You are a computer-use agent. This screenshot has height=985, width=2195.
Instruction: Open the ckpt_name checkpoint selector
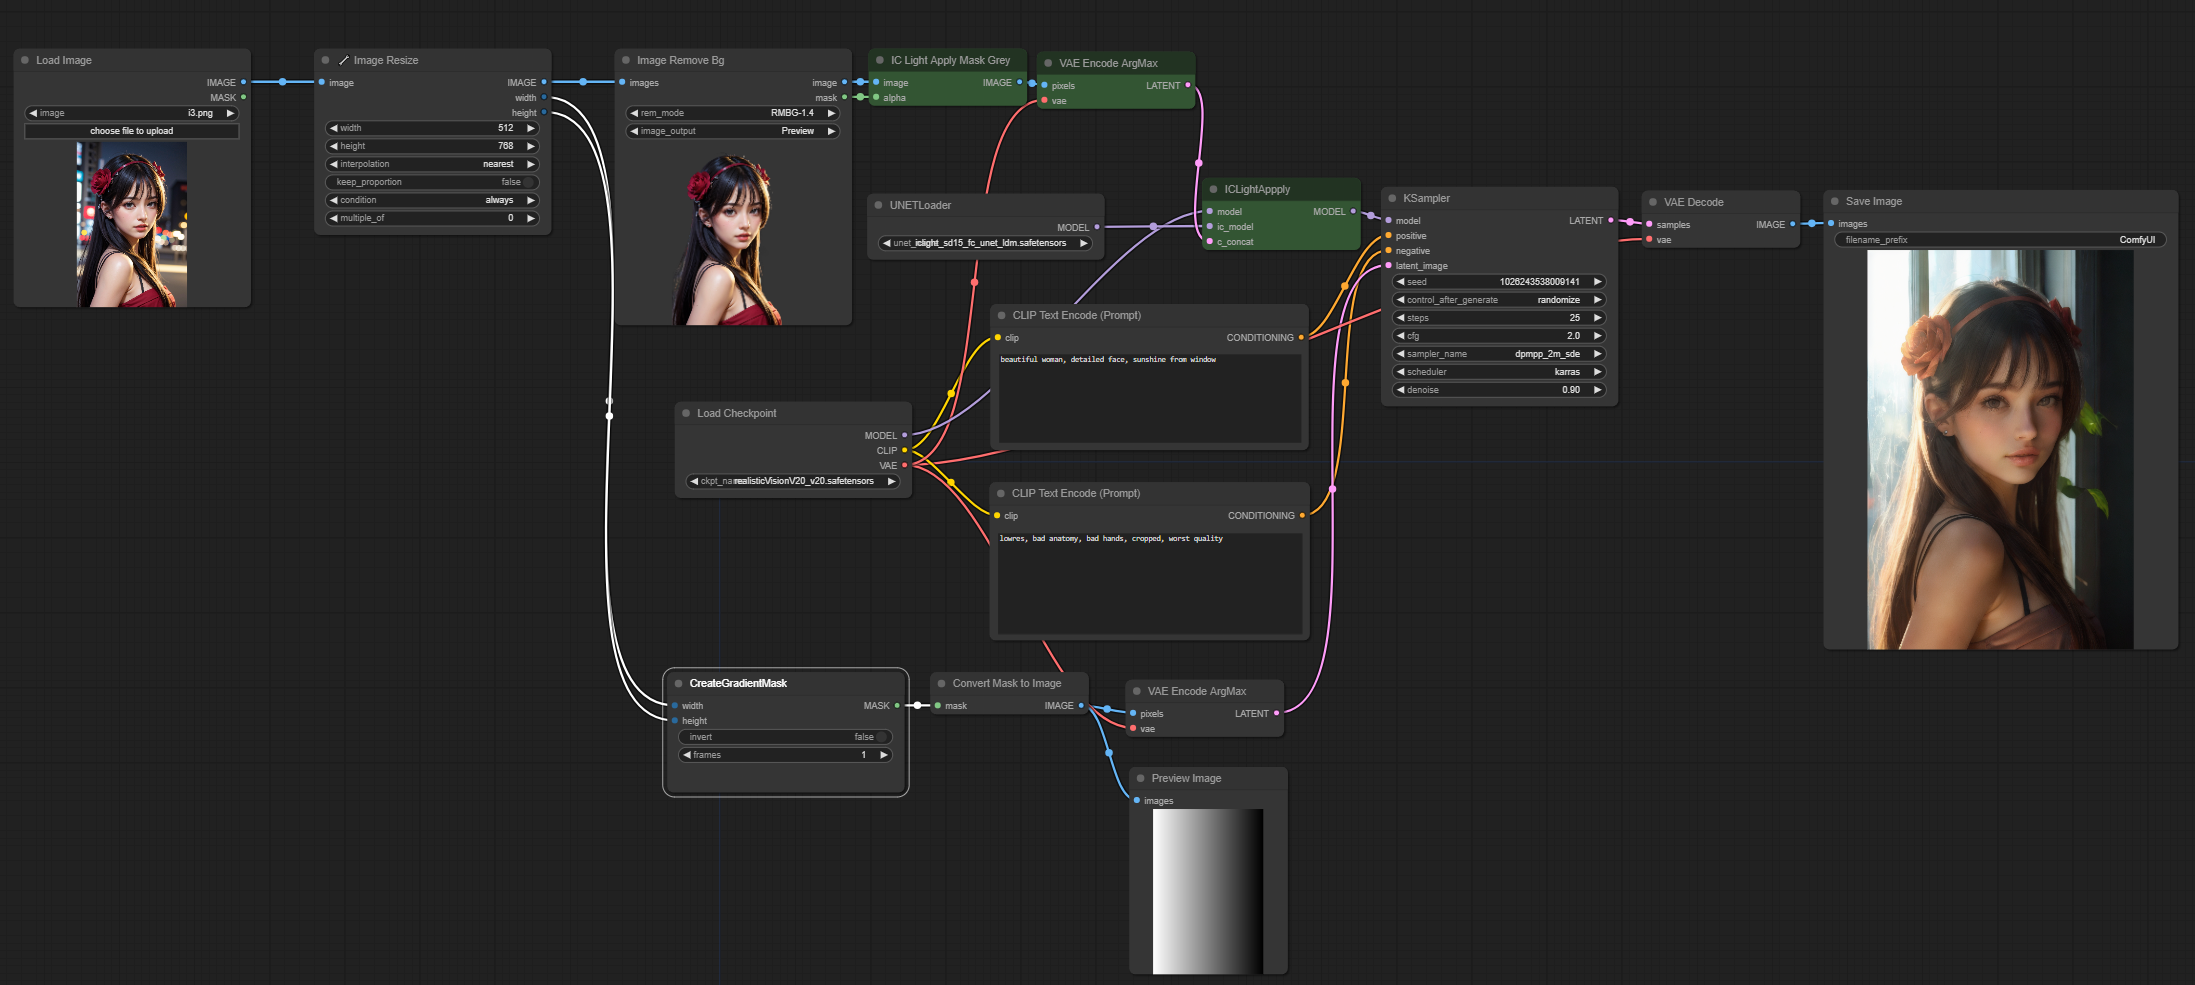click(792, 481)
